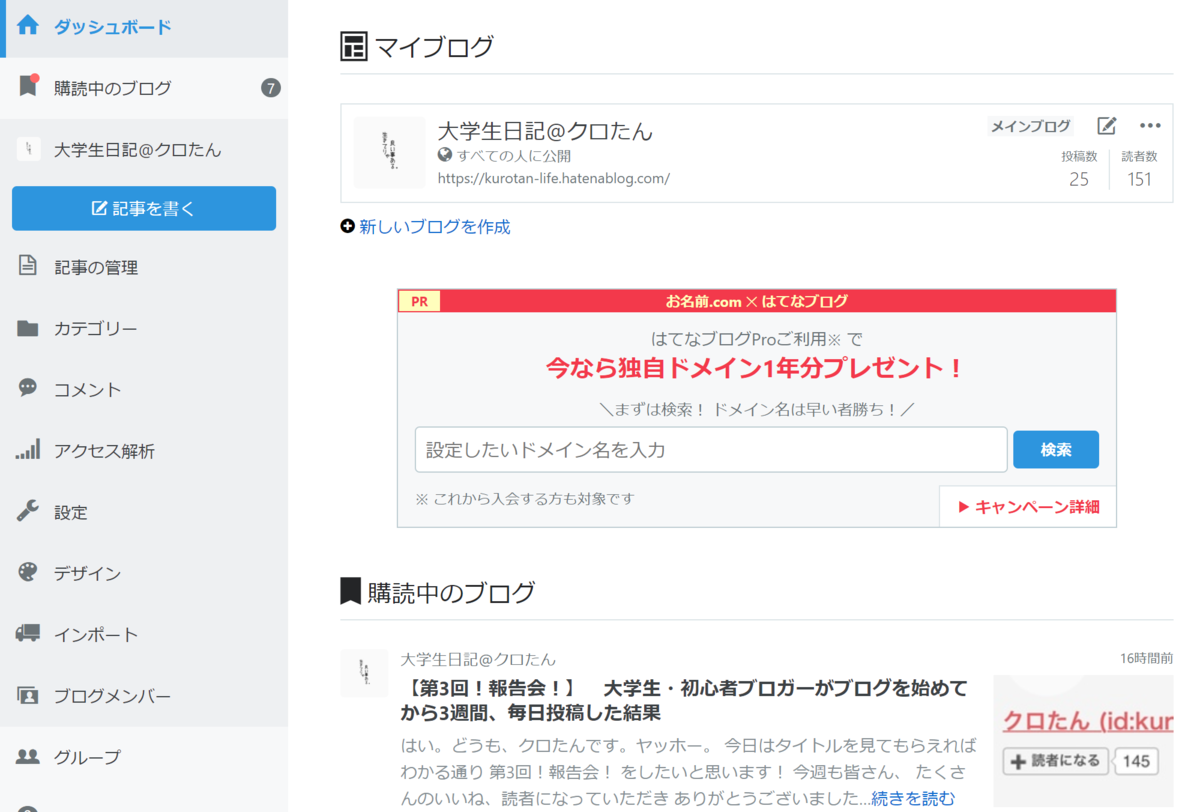Click the edit pencil icon on the blog card
The height and width of the screenshot is (812, 1200).
coord(1106,125)
